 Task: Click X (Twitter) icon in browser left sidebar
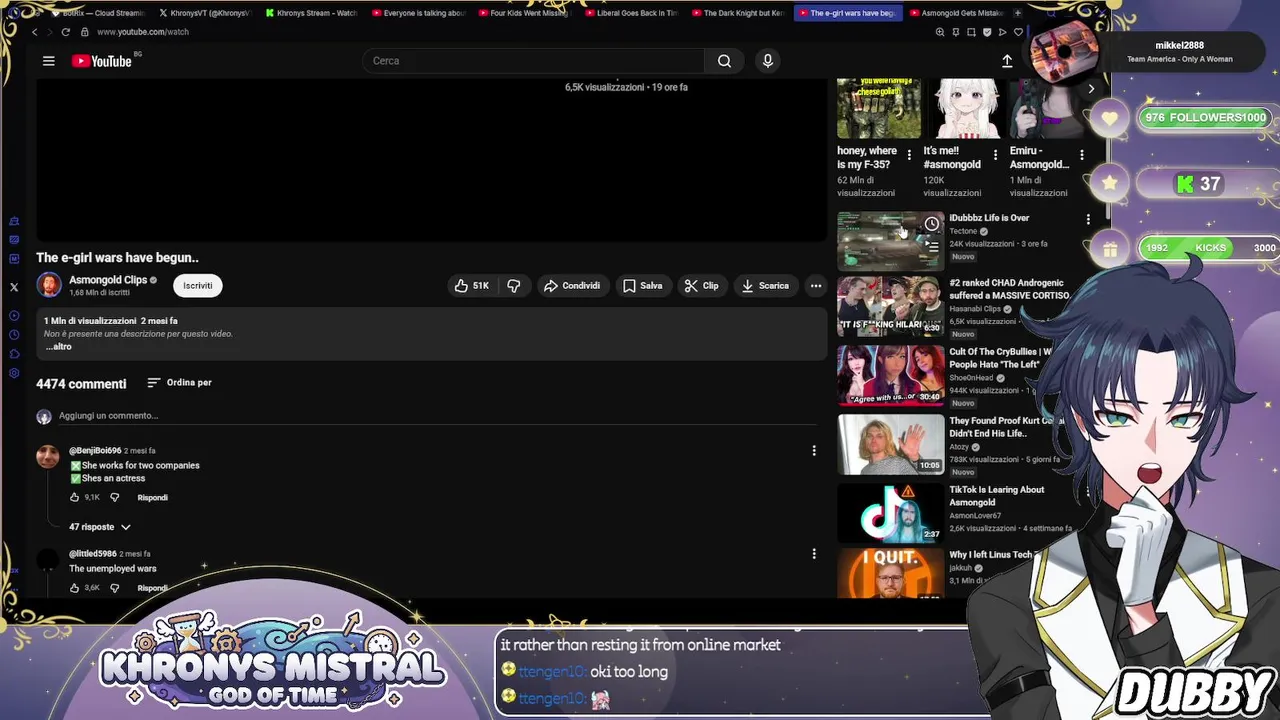(x=14, y=287)
